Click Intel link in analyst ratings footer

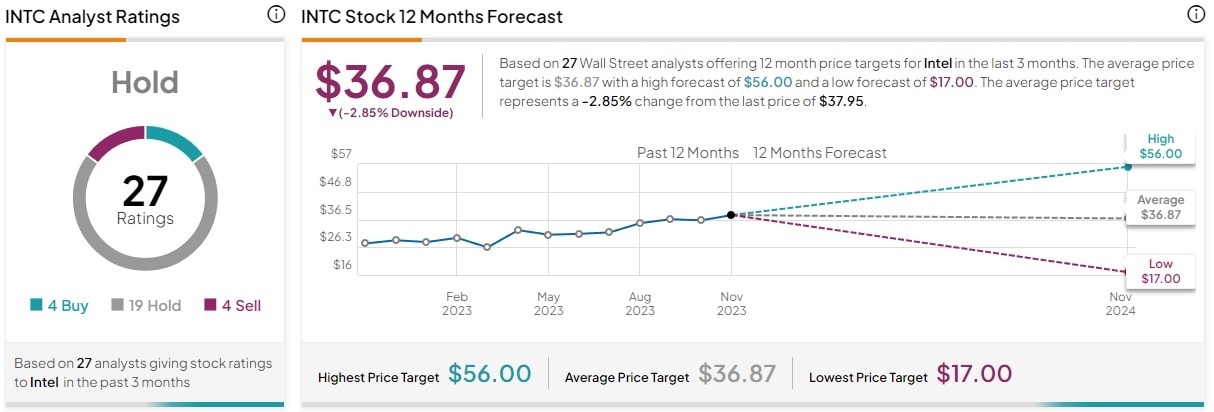(x=43, y=382)
